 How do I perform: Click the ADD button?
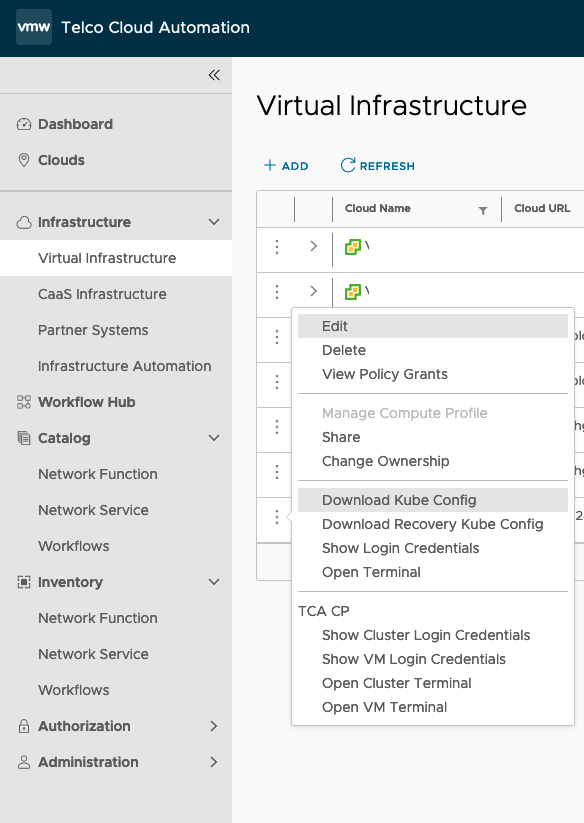[x=286, y=166]
